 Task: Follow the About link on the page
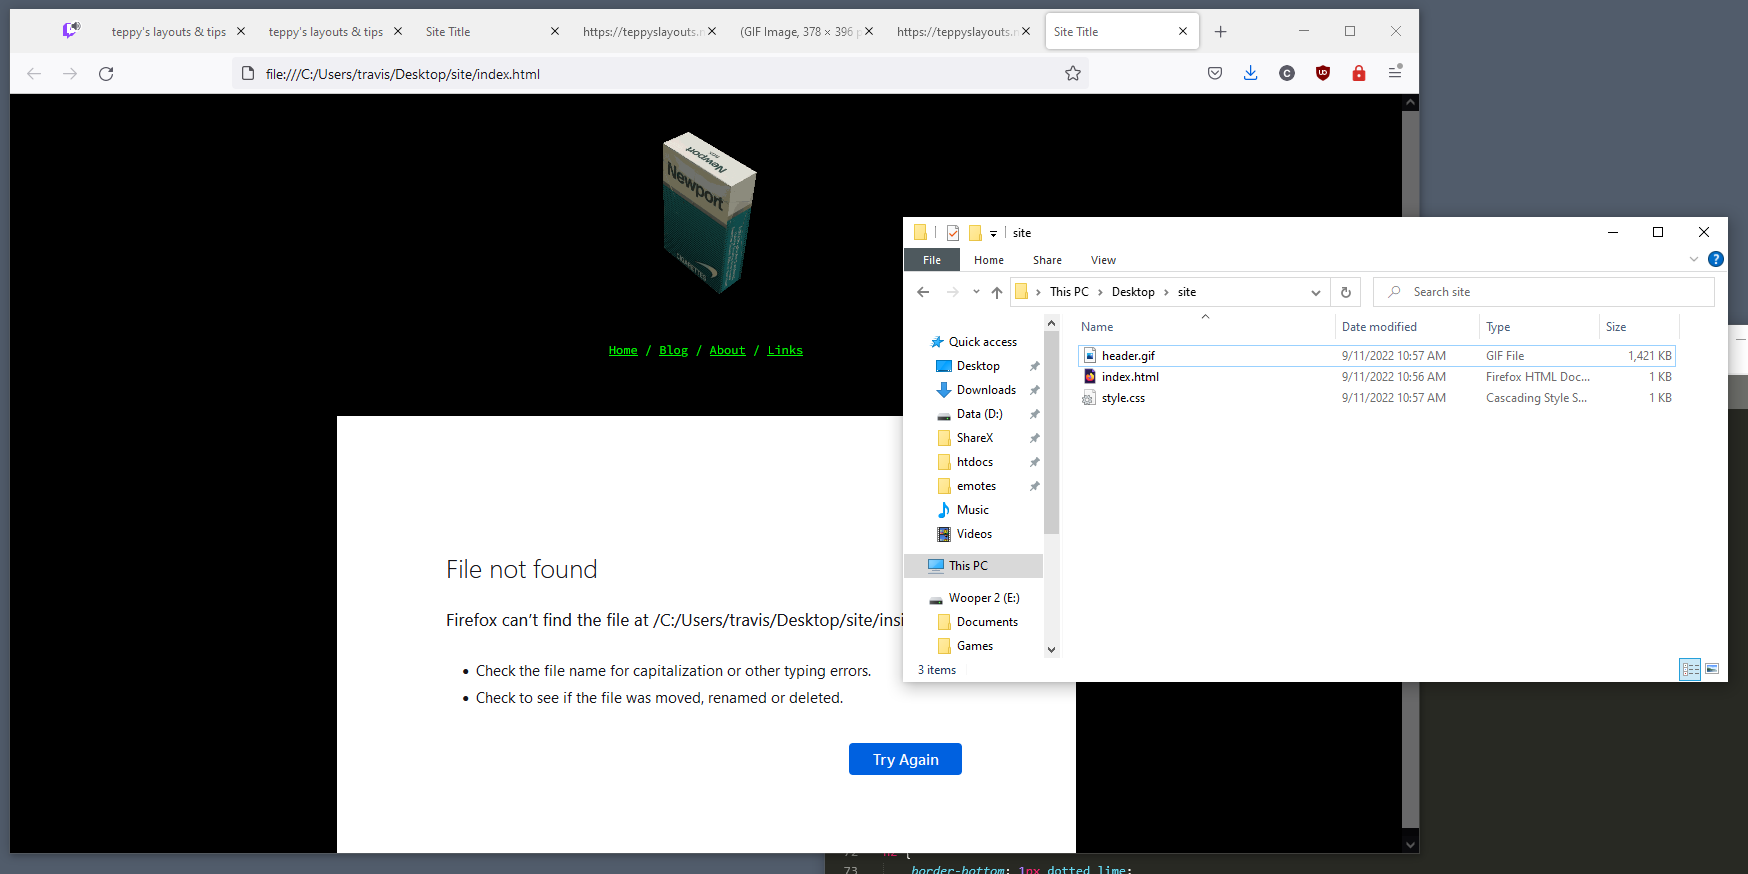[727, 350]
